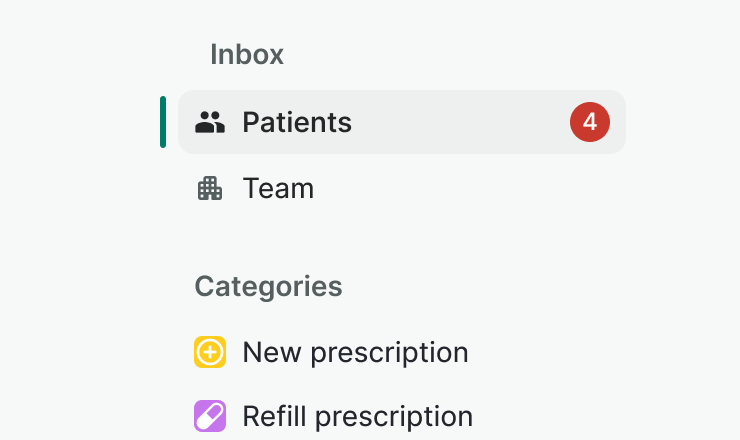Click the "Team" text label
The image size is (740, 440).
[278, 188]
